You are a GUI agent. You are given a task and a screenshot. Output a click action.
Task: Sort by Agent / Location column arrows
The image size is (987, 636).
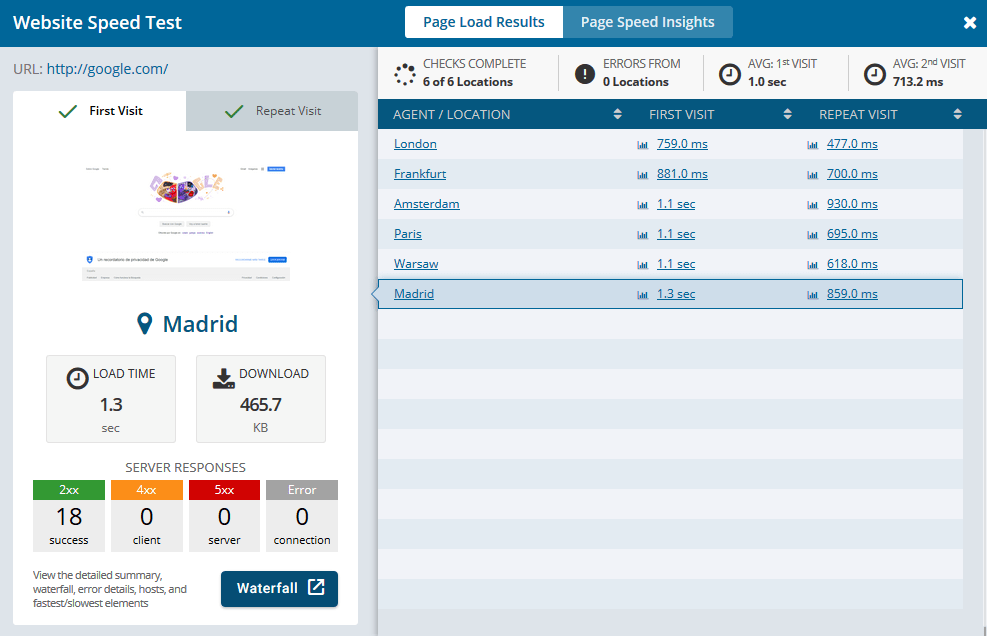pyautogui.click(x=618, y=114)
